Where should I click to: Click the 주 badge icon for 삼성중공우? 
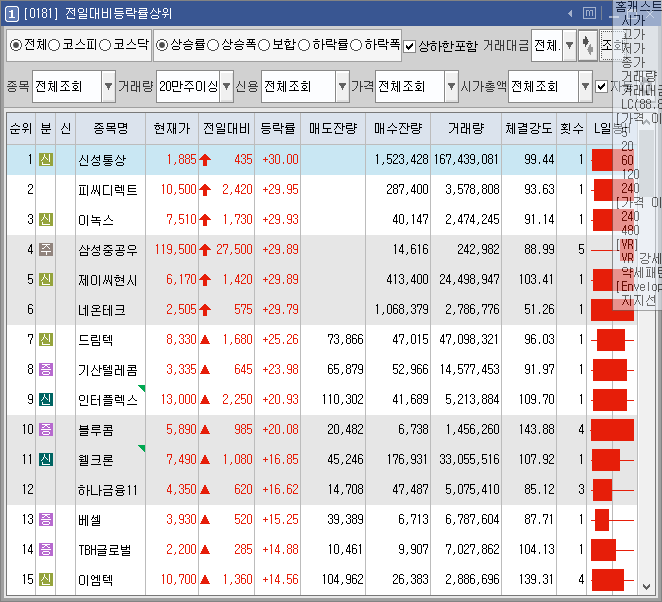(x=46, y=249)
